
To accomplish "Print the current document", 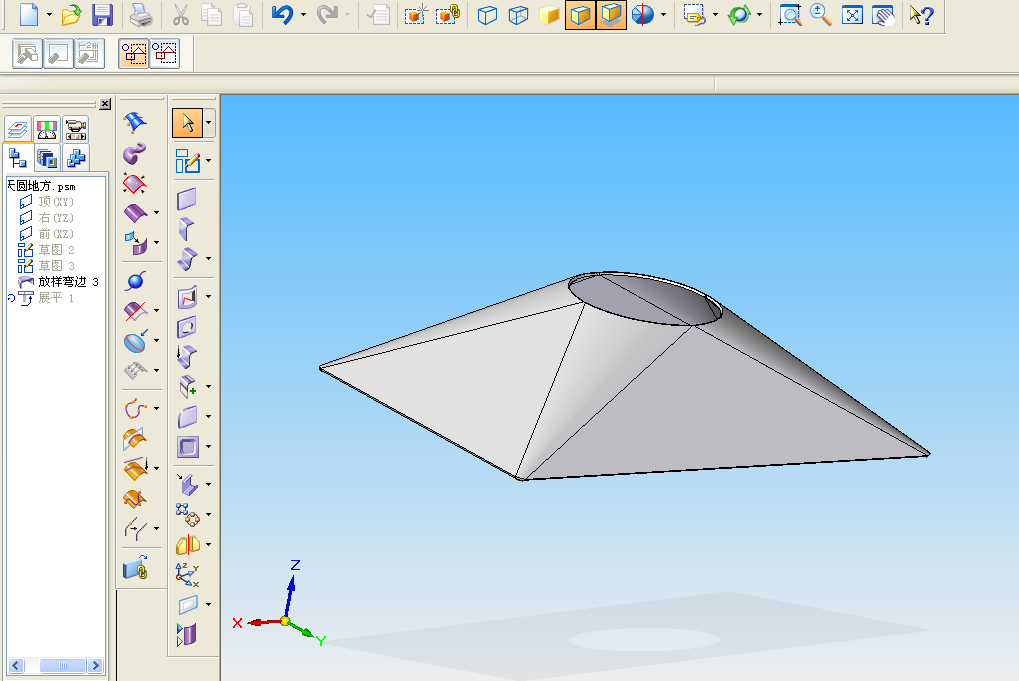I will pos(140,14).
